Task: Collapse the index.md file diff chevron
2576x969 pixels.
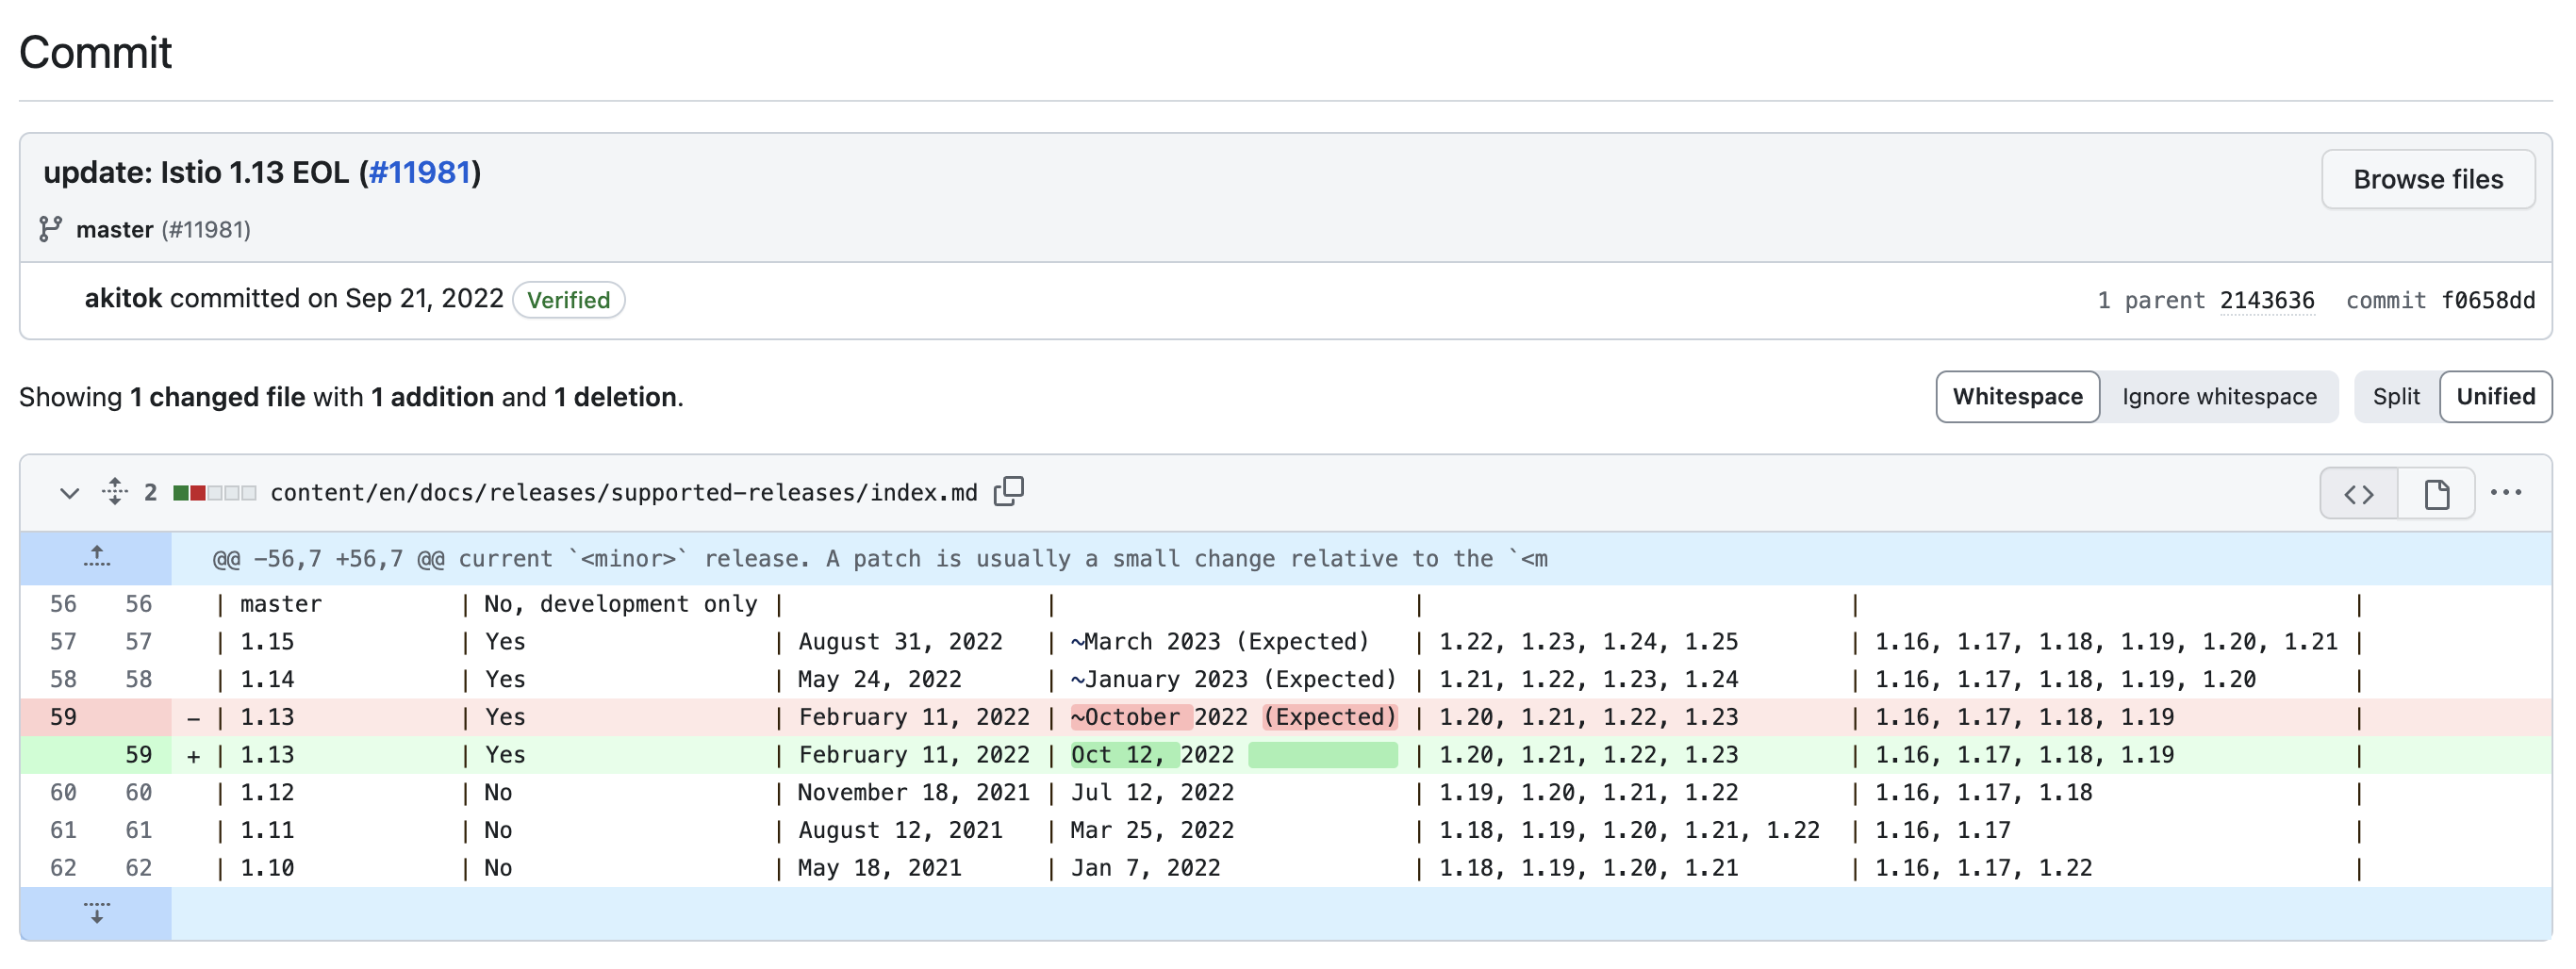Action: coord(69,493)
